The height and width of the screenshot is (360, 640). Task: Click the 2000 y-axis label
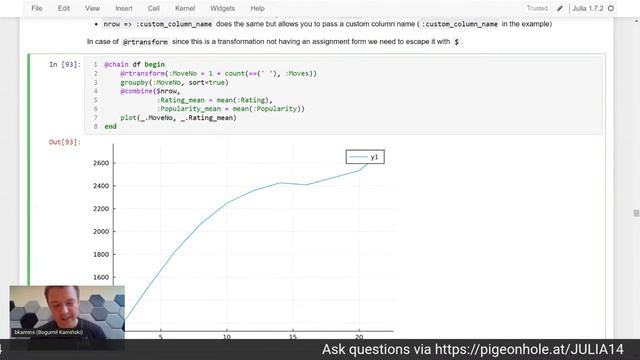(101, 231)
